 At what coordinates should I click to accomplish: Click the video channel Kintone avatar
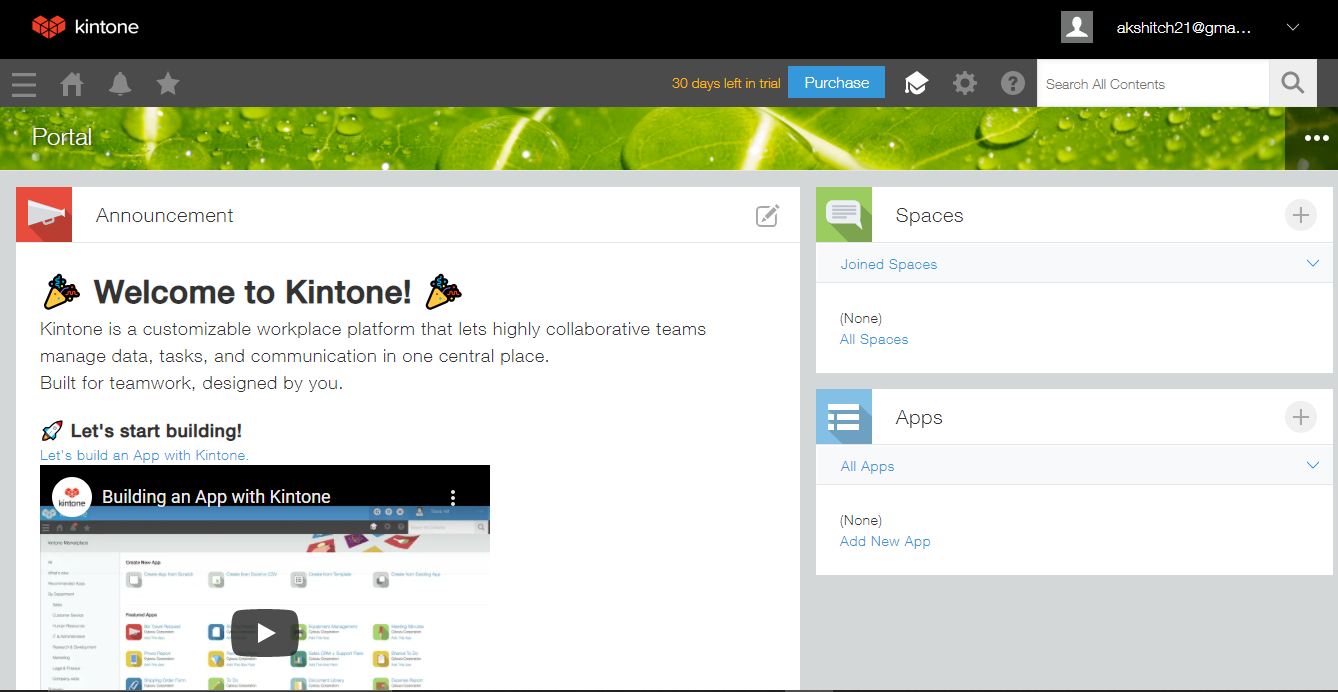click(72, 497)
